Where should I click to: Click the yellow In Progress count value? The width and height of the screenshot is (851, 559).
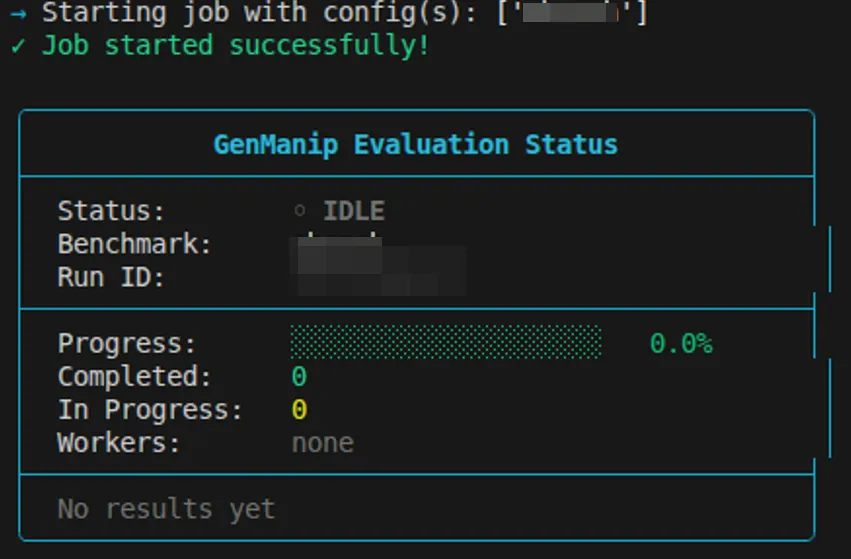point(299,410)
